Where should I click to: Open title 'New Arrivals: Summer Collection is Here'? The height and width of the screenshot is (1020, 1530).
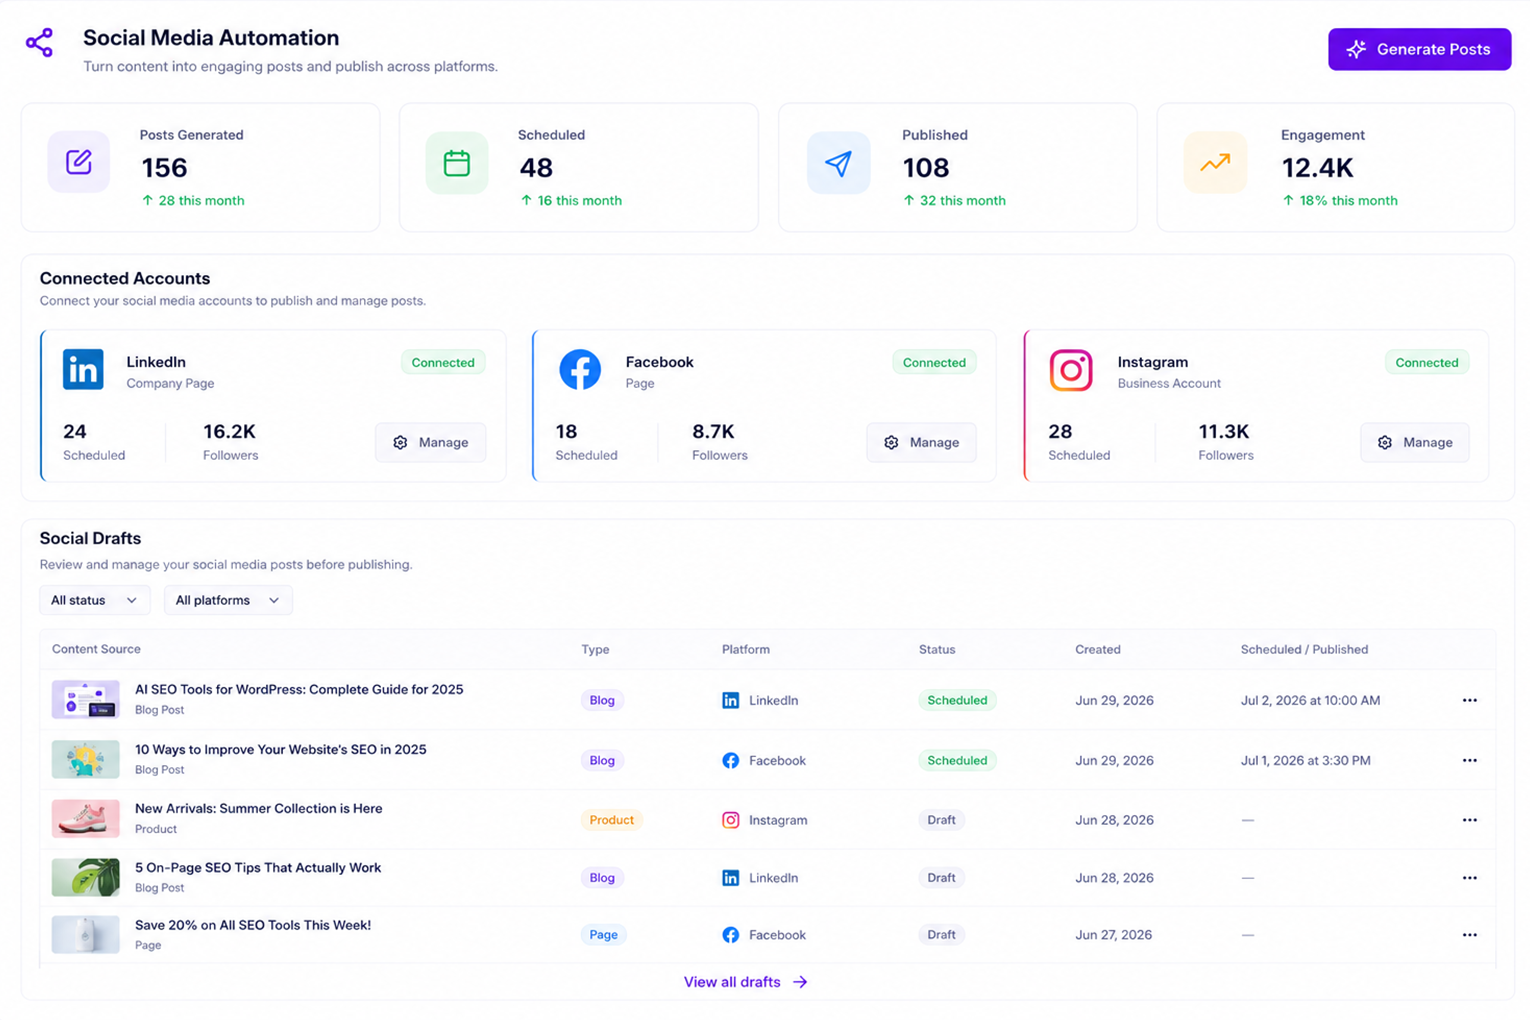coord(259,808)
